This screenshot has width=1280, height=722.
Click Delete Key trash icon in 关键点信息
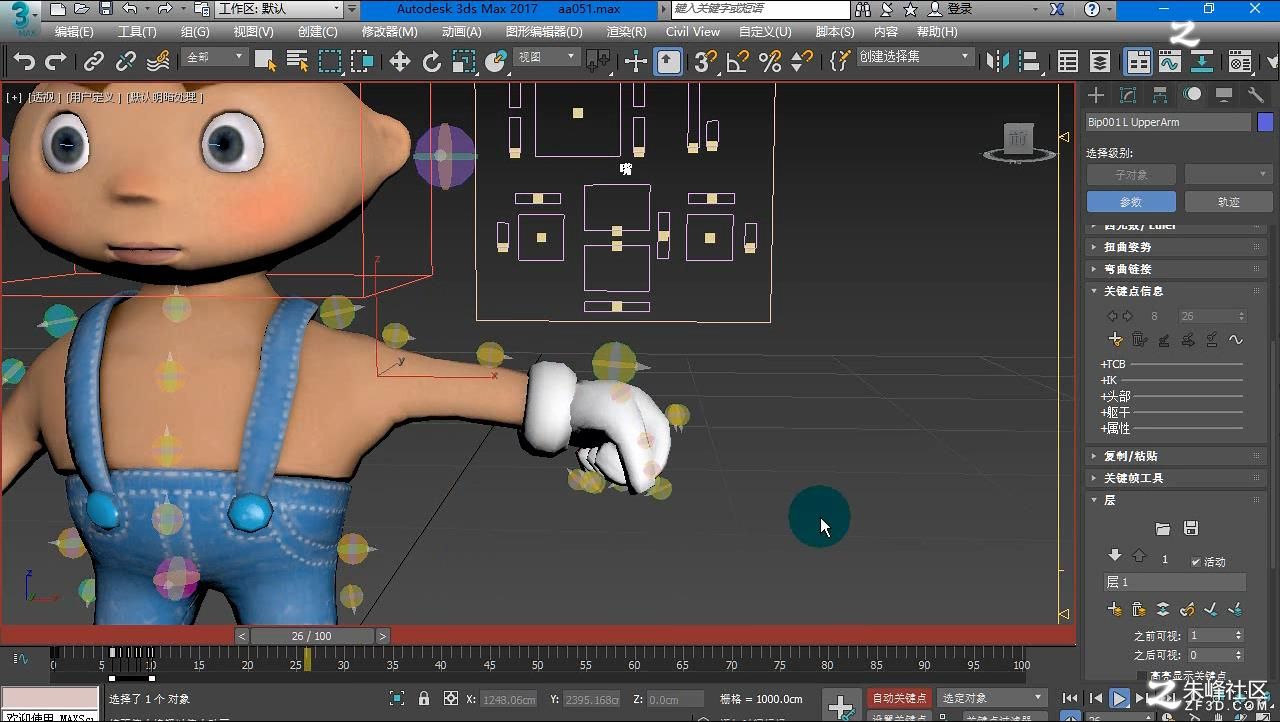coord(1140,340)
